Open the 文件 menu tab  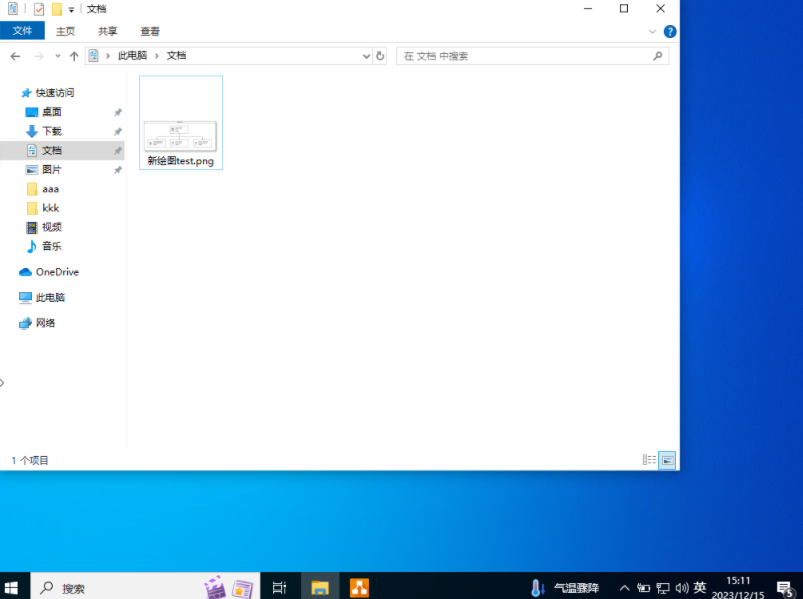(22, 31)
